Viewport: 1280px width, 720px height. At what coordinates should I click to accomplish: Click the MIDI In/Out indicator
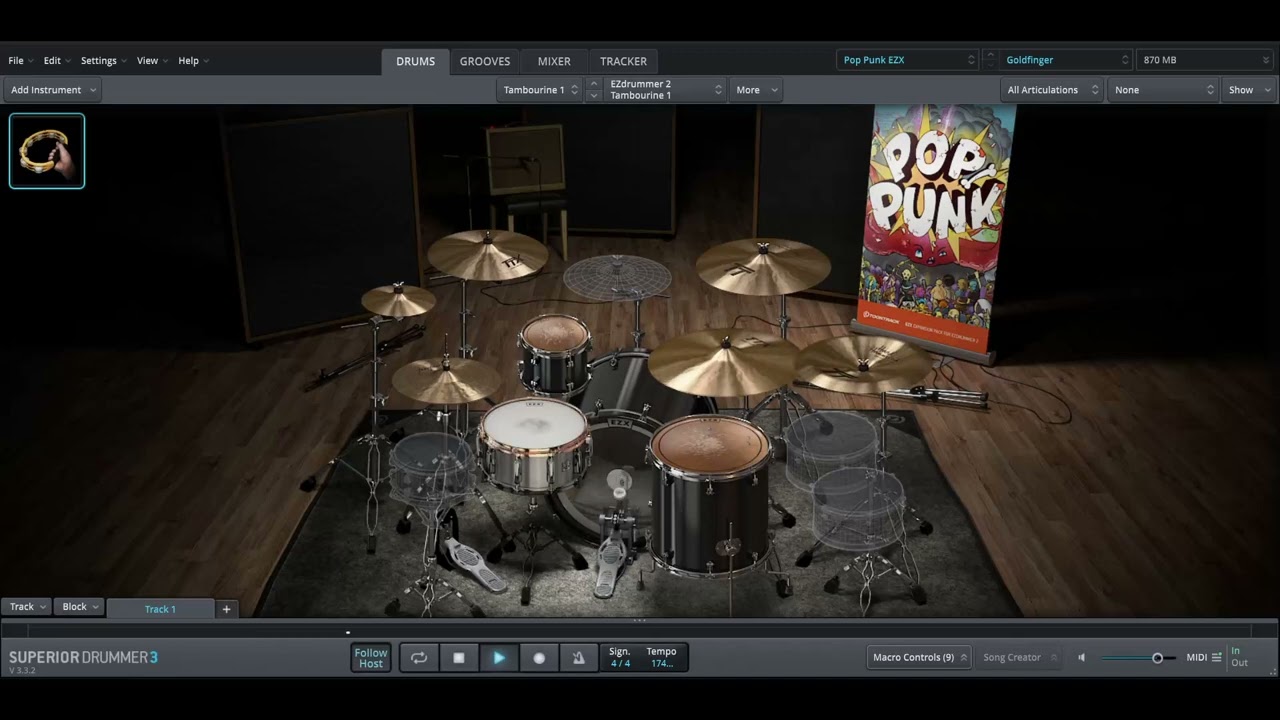[1240, 657]
